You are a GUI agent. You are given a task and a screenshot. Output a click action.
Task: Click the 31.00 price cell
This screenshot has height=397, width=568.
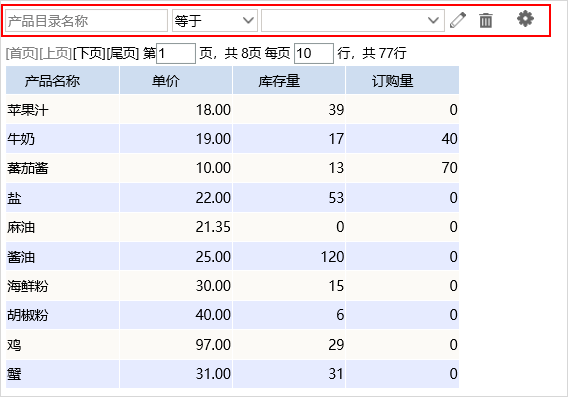pos(176,374)
